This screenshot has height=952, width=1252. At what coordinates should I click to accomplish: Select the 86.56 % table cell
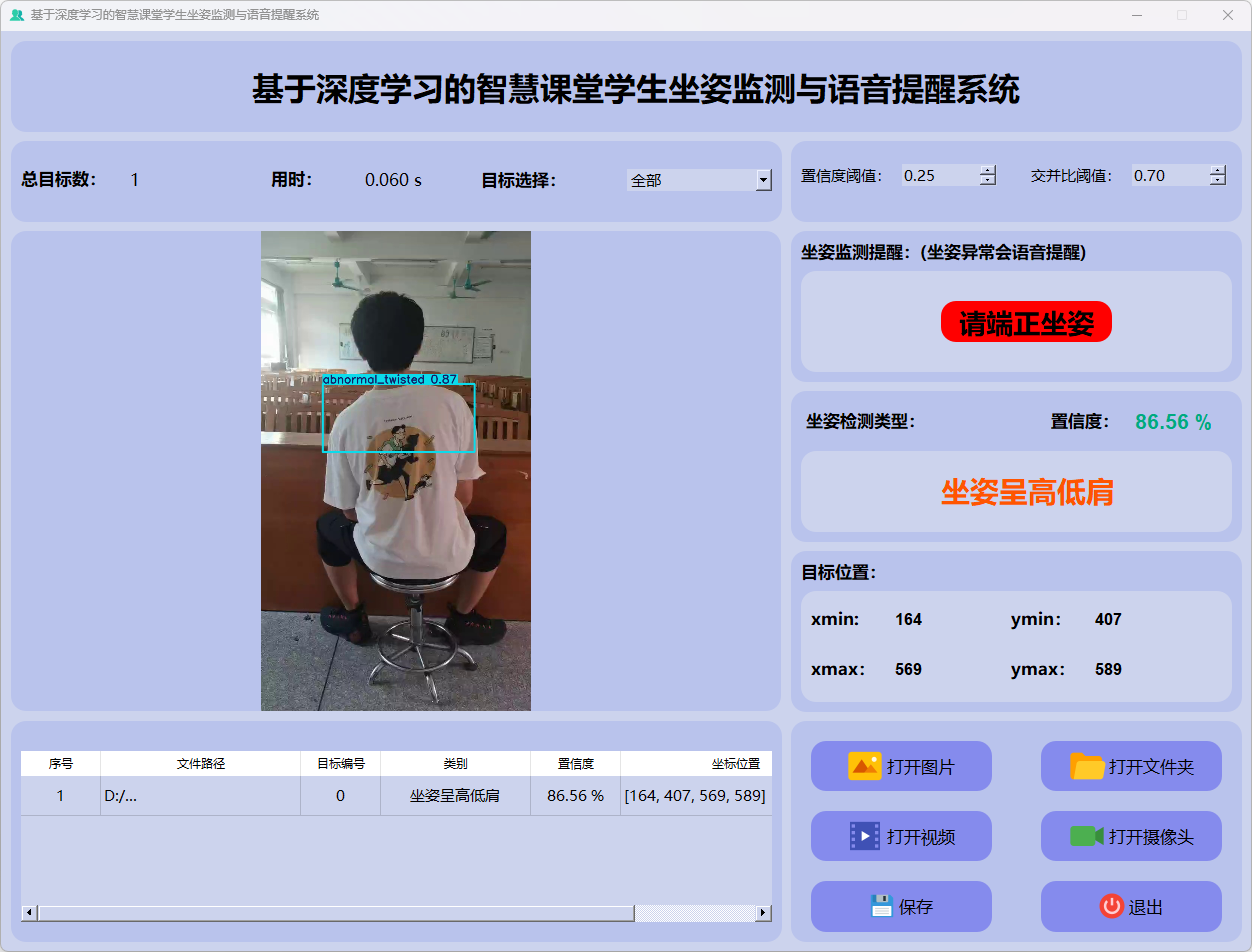click(x=576, y=796)
